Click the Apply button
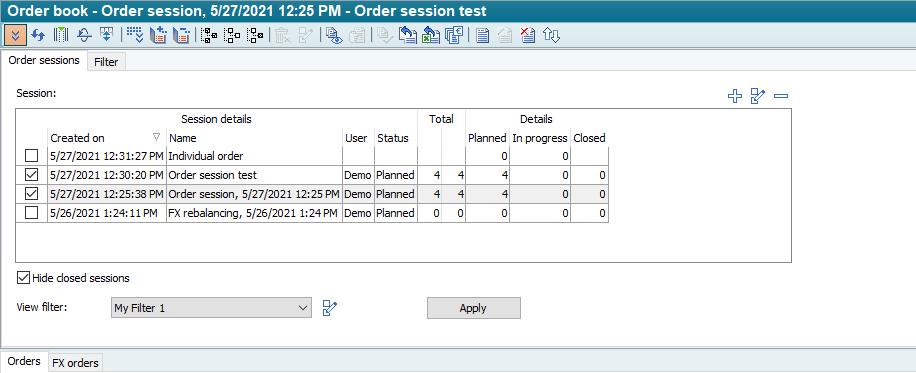 pyautogui.click(x=473, y=308)
